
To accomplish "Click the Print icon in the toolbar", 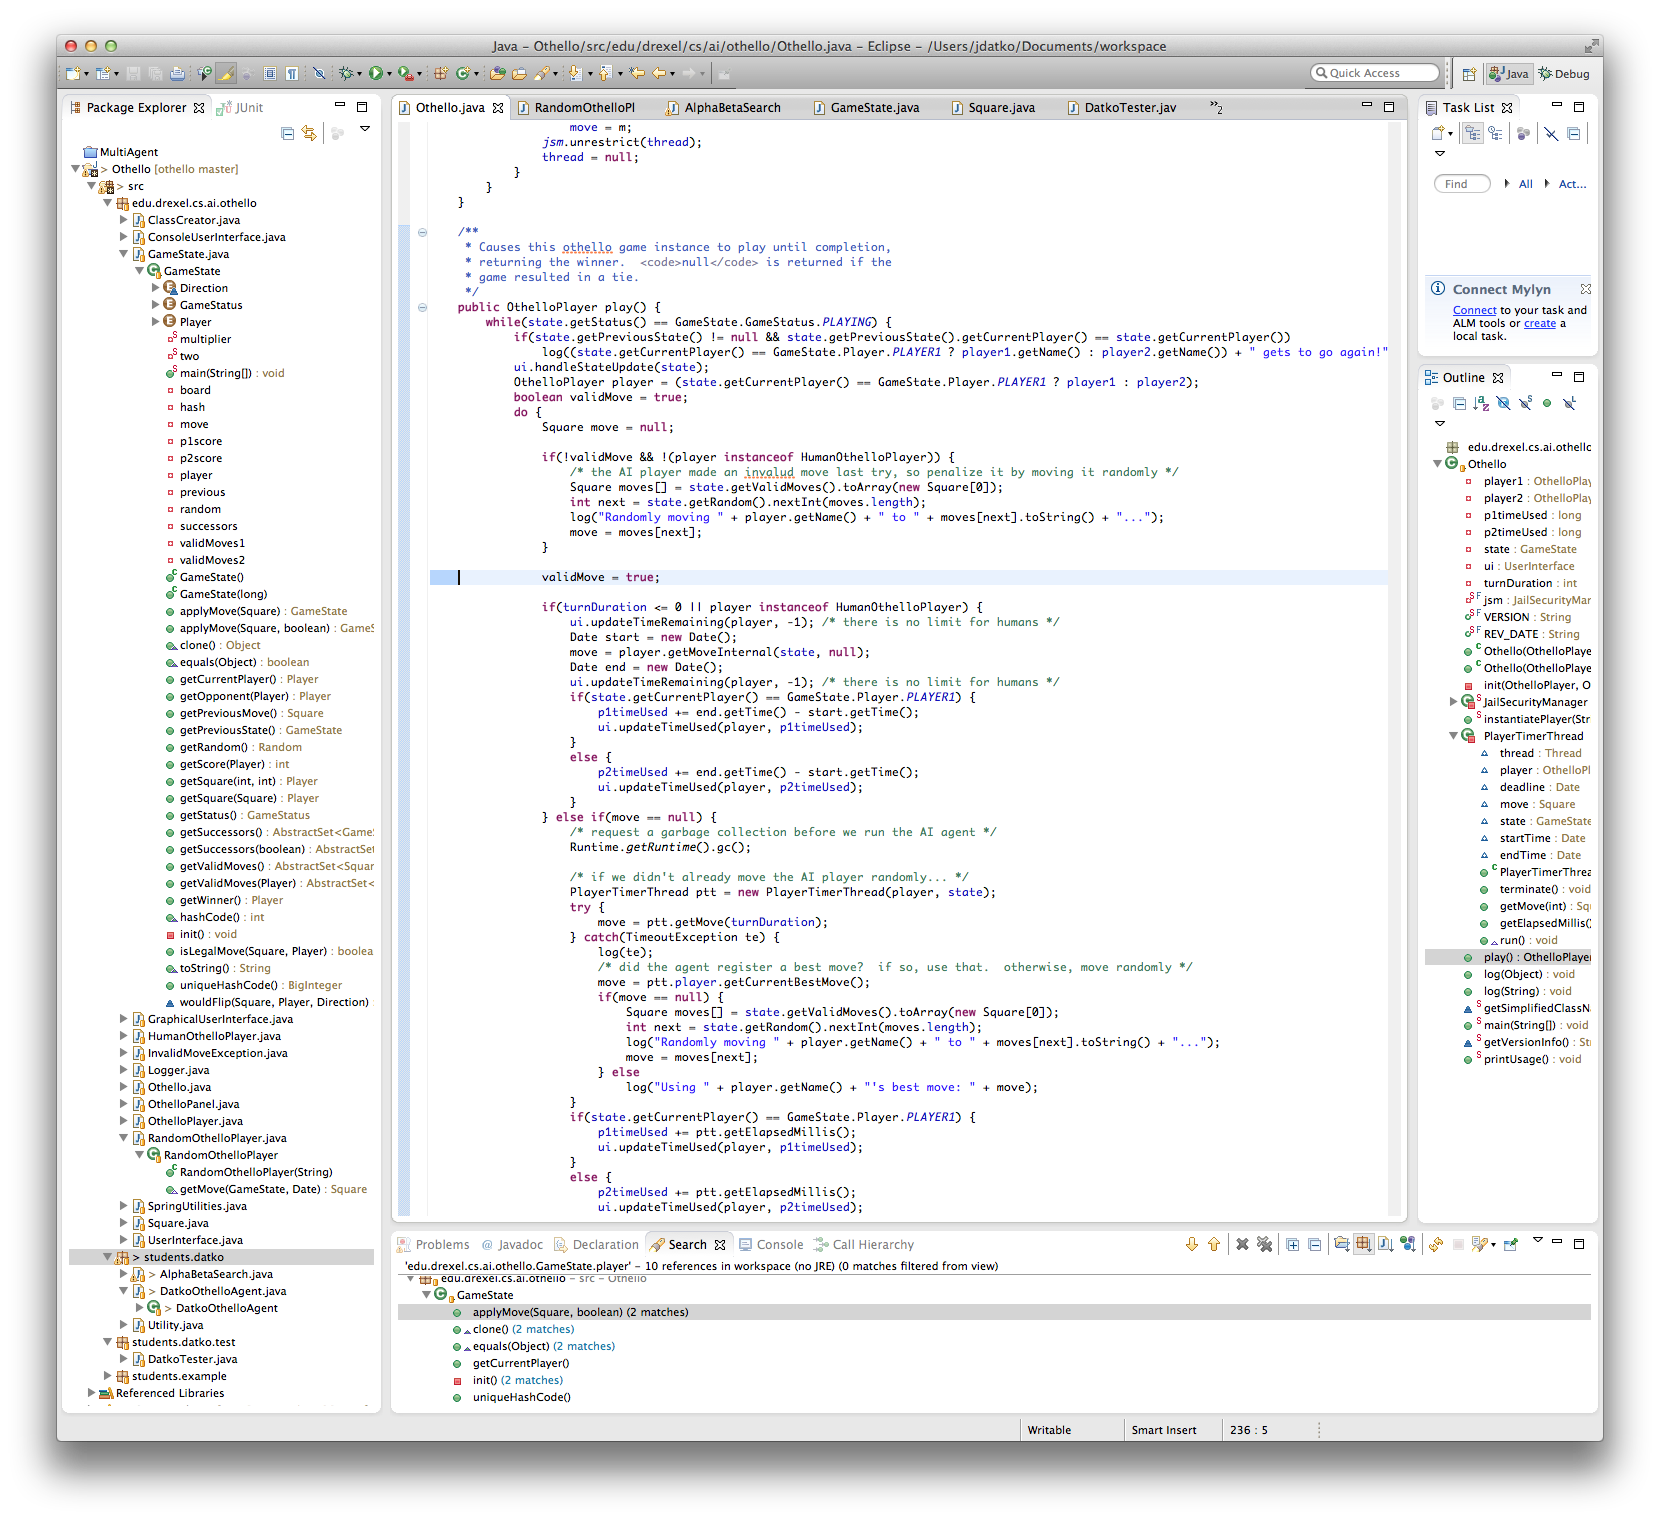I will [x=177, y=73].
